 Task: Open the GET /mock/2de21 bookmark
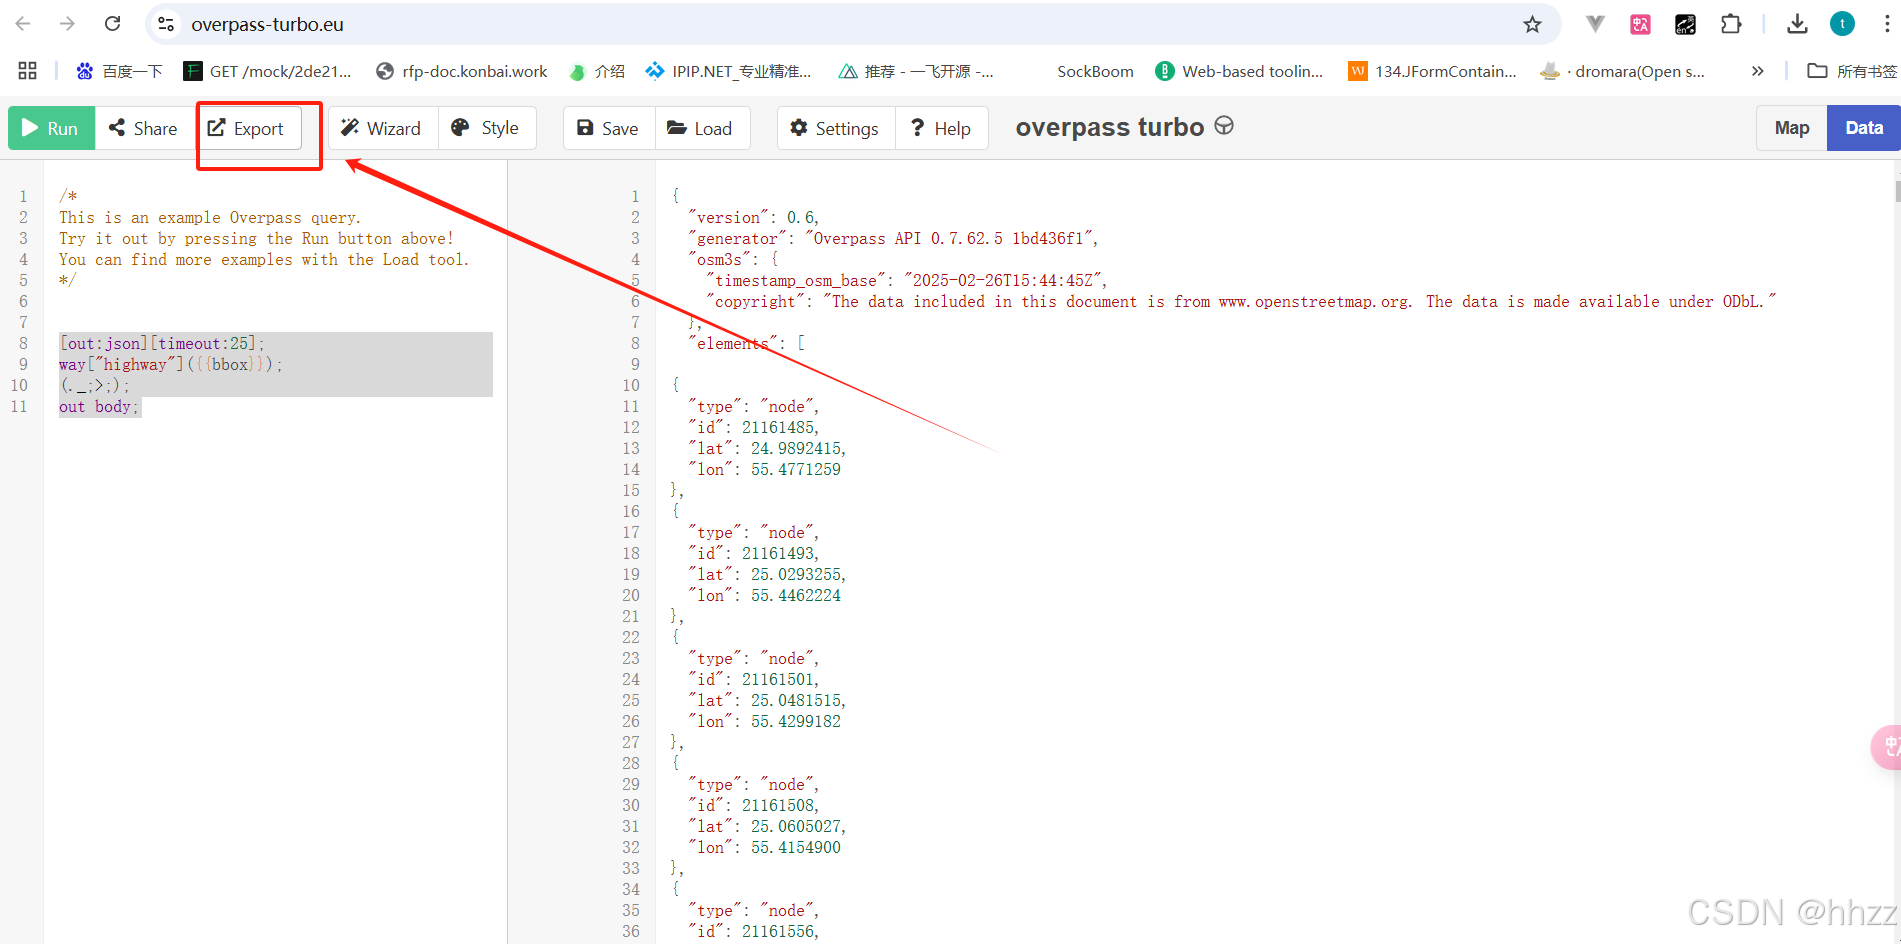click(x=268, y=71)
